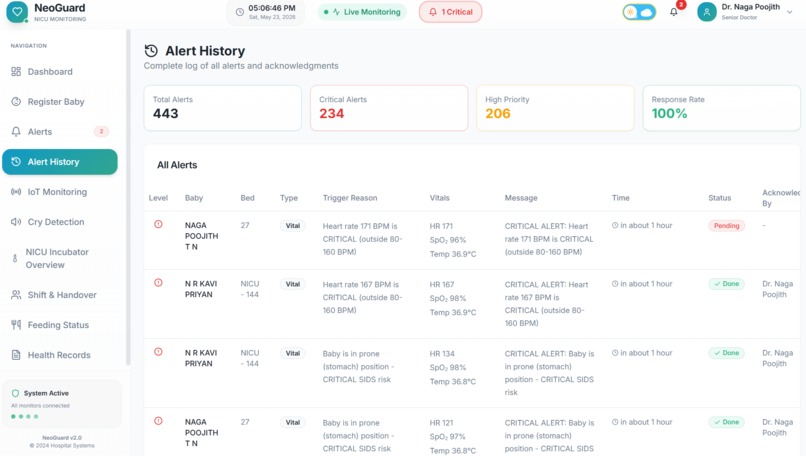The height and width of the screenshot is (456, 806).
Task: Click the sidebar vertical scrollbar
Action: [128, 198]
